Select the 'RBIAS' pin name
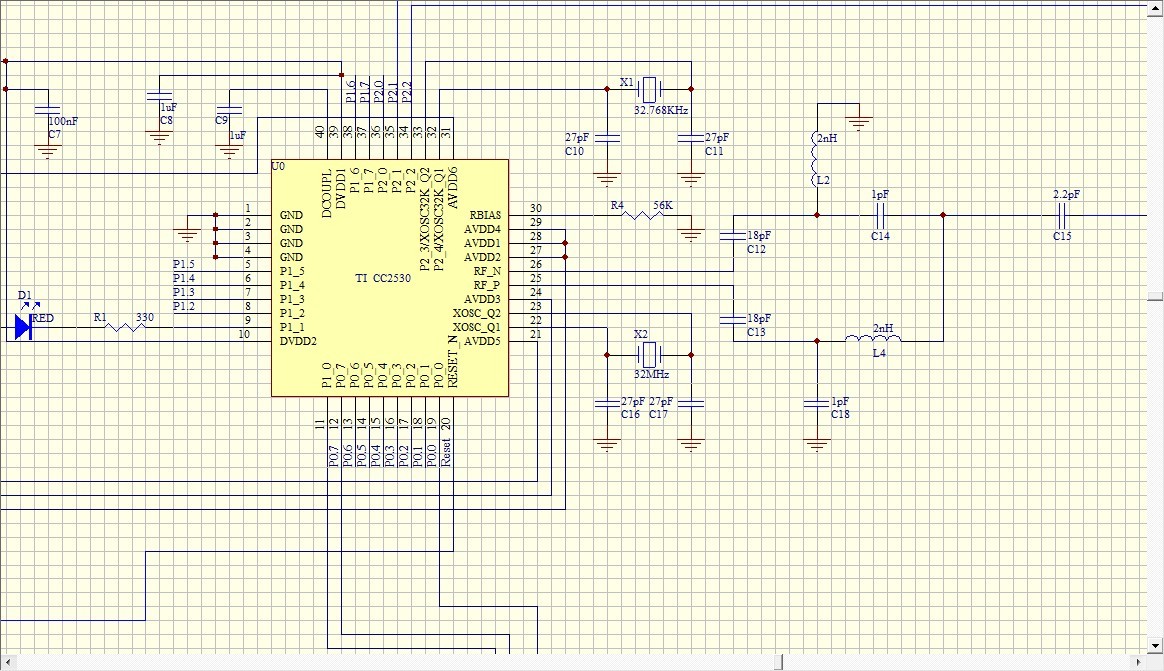Viewport: 1164px width, 671px height. (x=485, y=215)
